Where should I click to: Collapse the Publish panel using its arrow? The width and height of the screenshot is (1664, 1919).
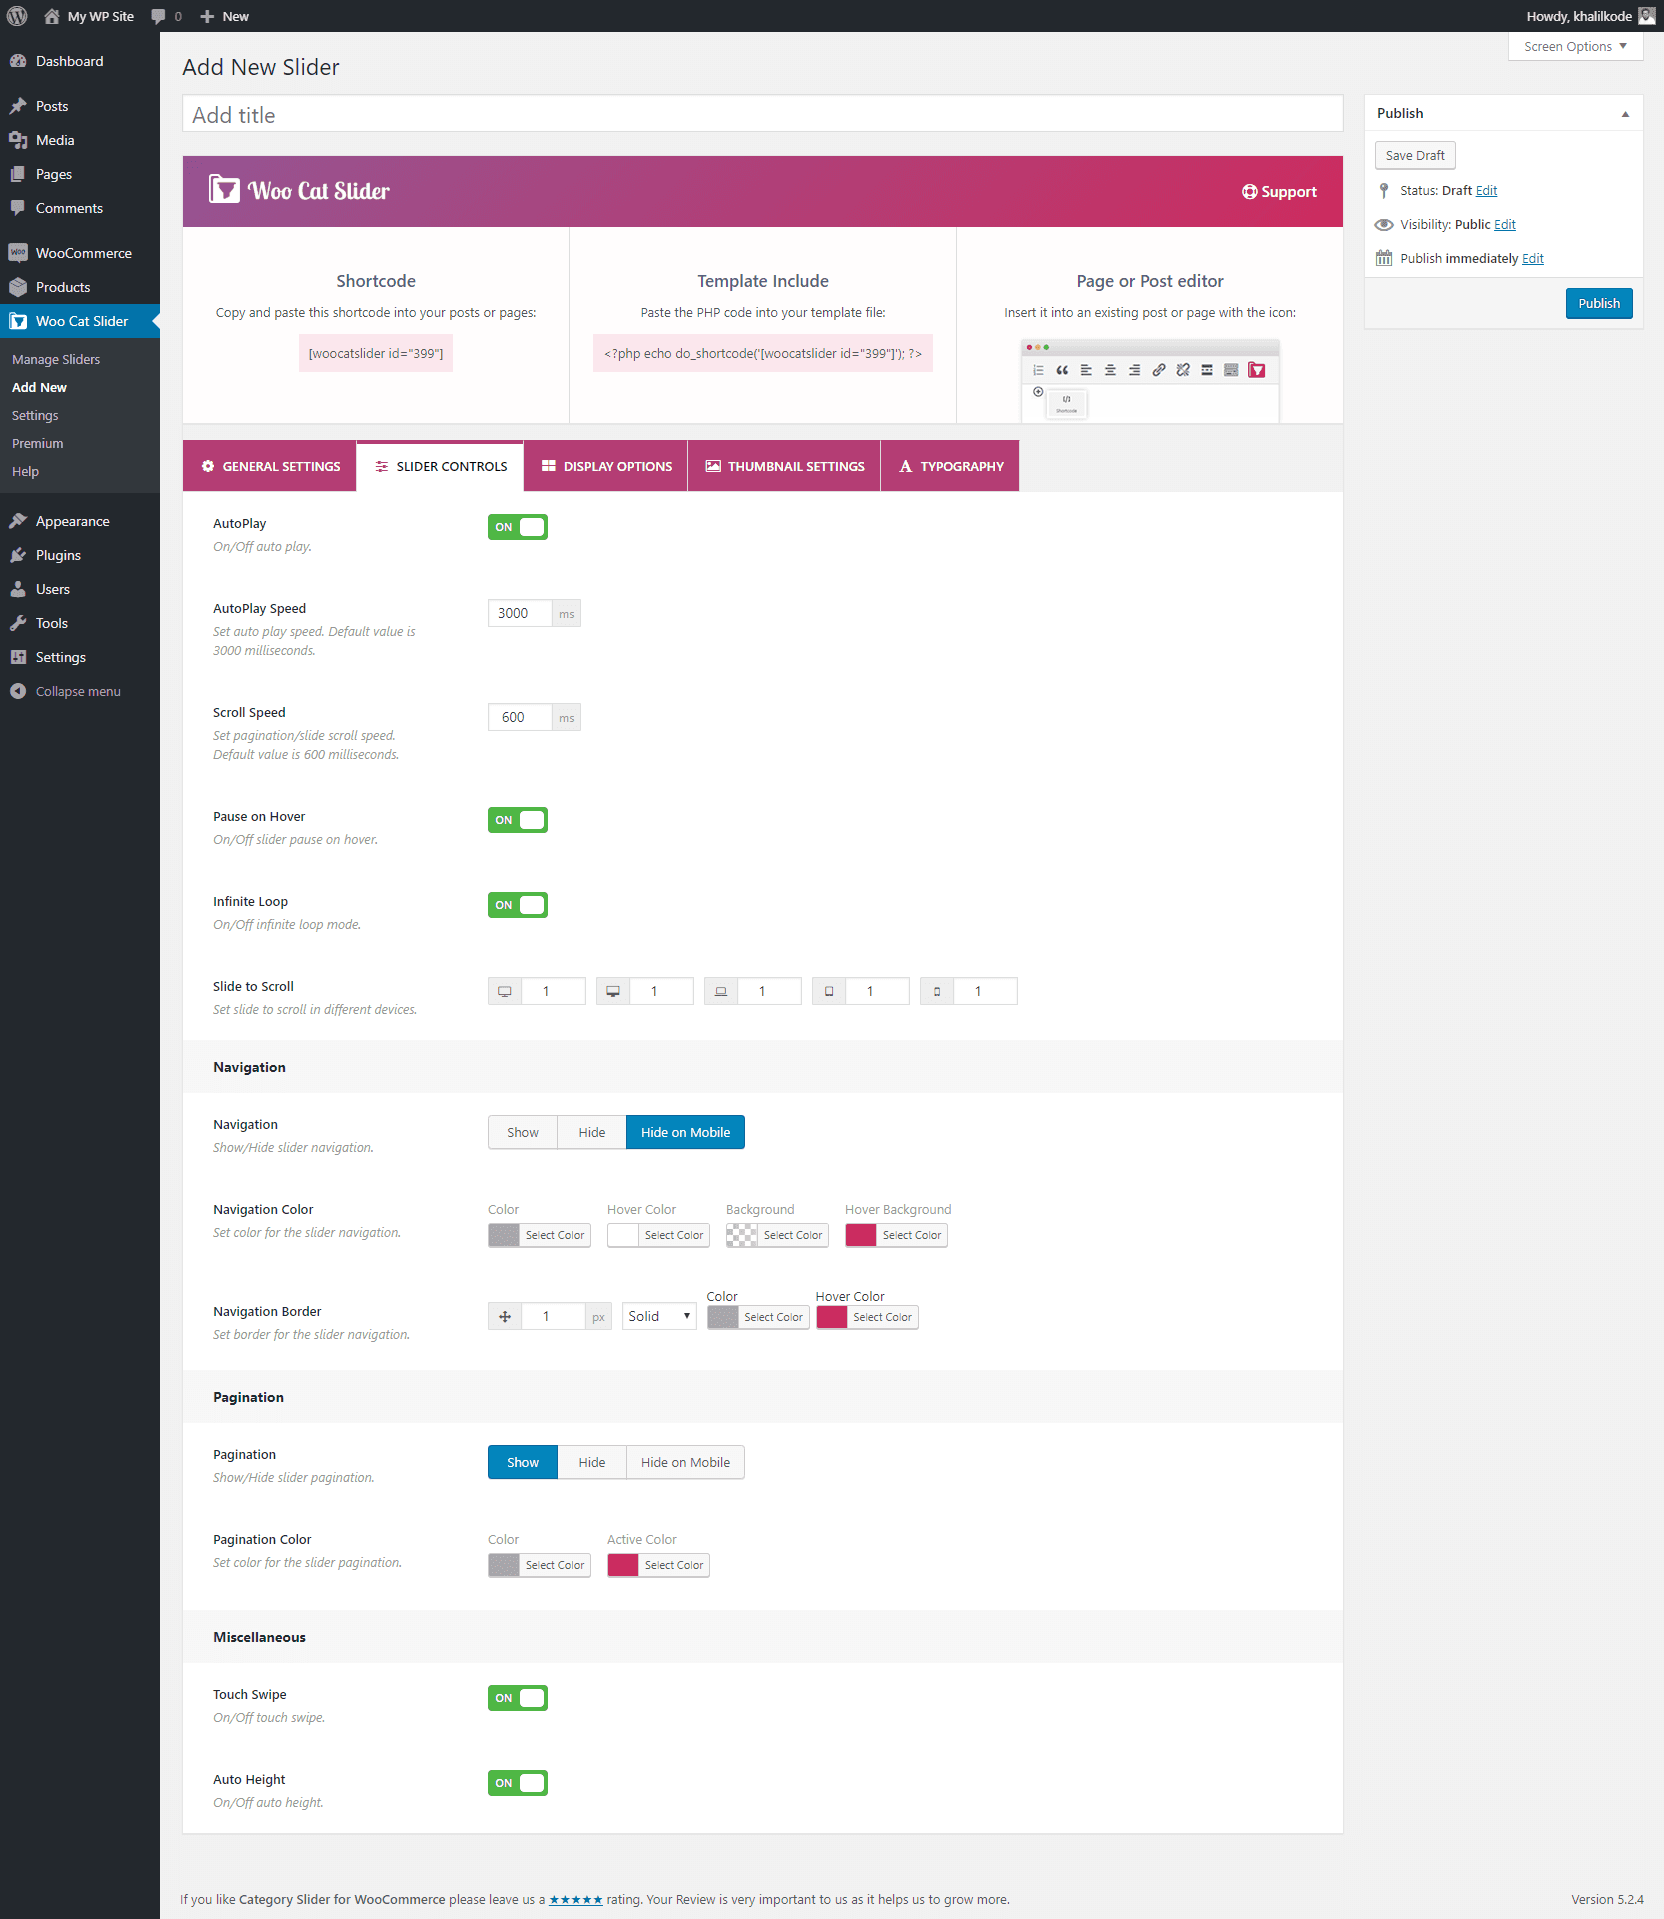1625,114
